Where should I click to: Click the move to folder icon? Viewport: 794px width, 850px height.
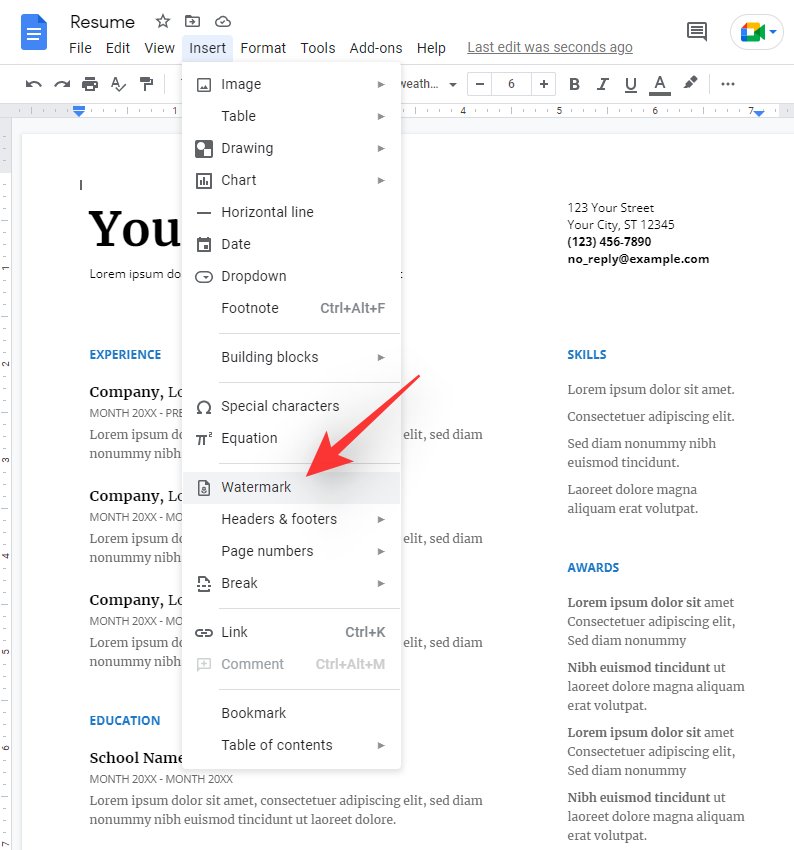(x=192, y=21)
